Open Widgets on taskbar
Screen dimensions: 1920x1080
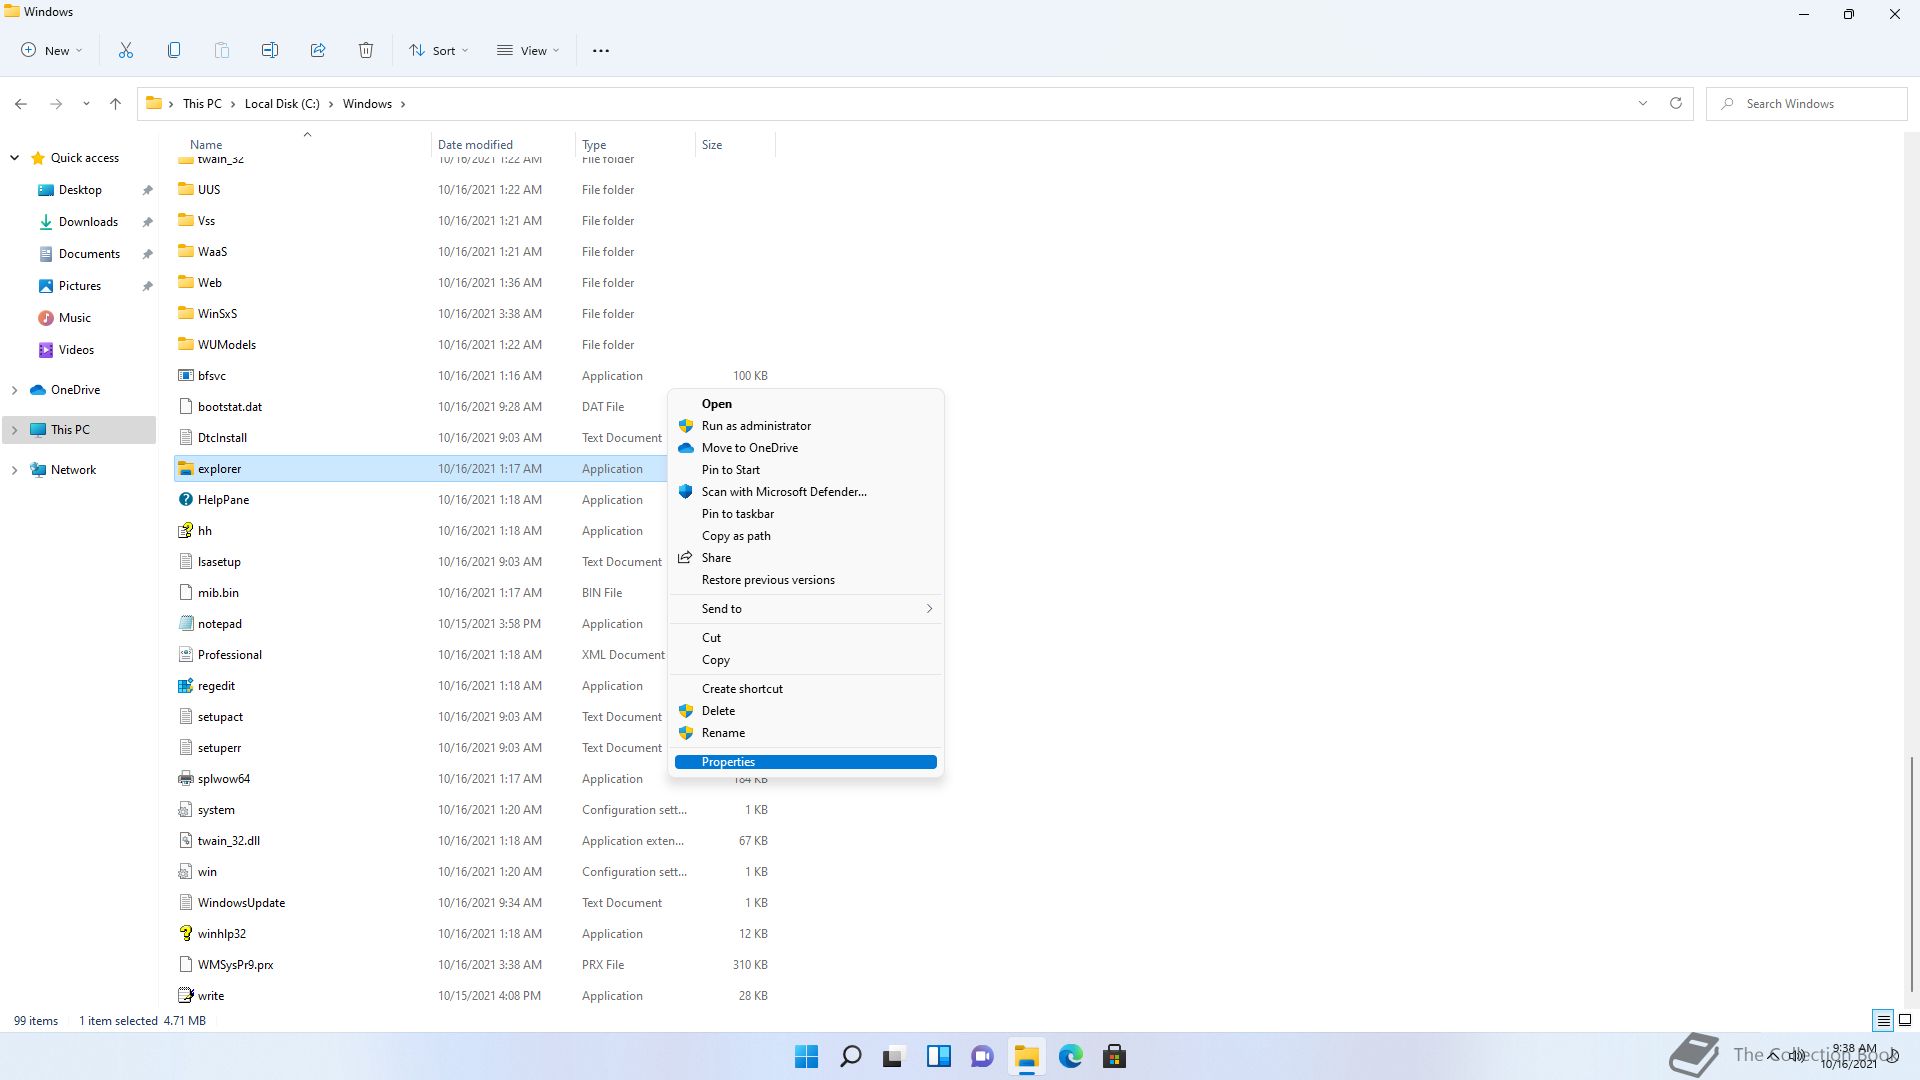pyautogui.click(x=939, y=1056)
